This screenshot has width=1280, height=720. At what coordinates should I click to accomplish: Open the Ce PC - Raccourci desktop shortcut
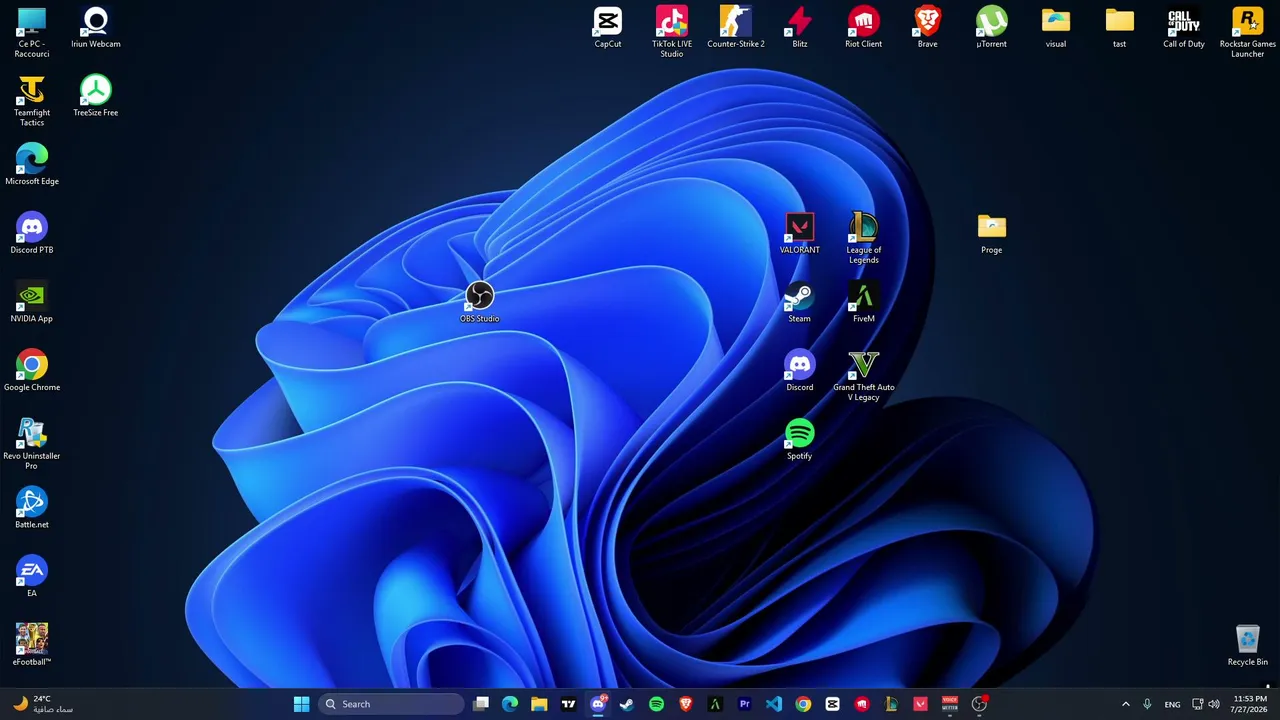point(32,32)
